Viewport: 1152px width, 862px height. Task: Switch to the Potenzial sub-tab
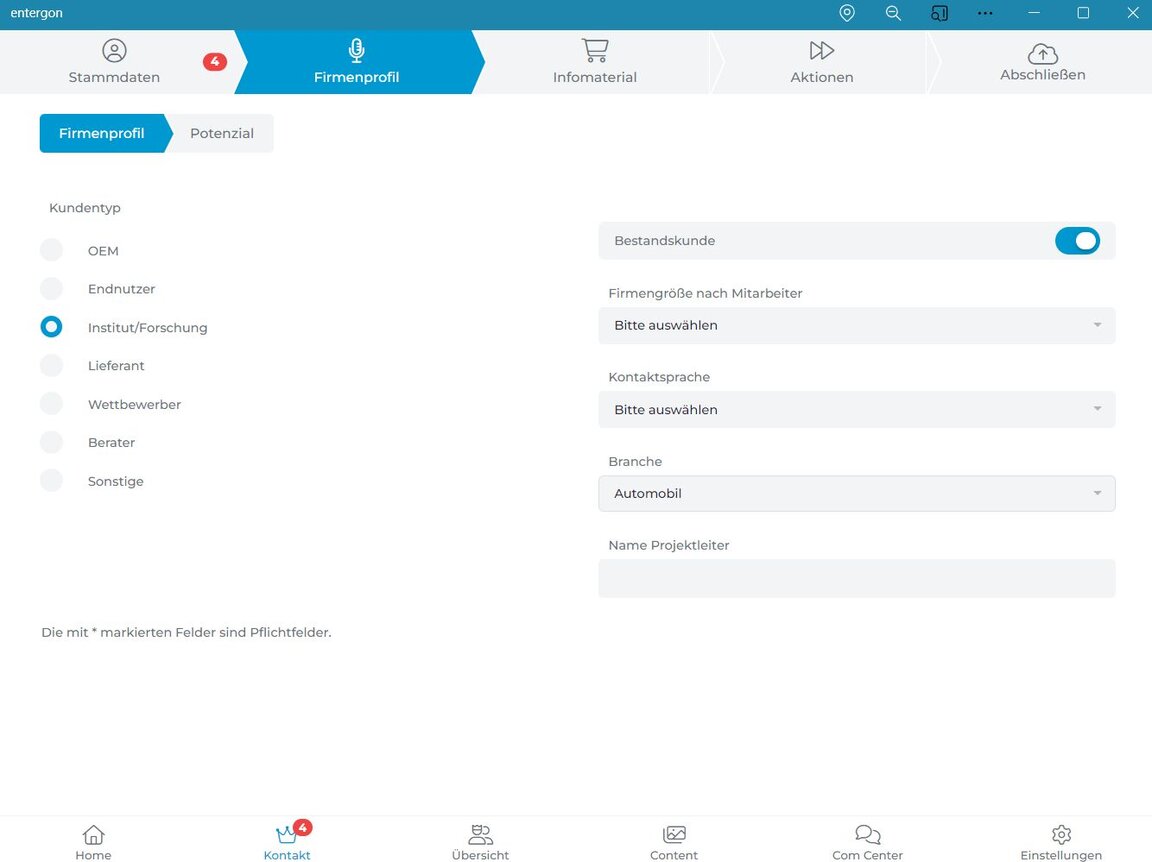click(x=222, y=133)
